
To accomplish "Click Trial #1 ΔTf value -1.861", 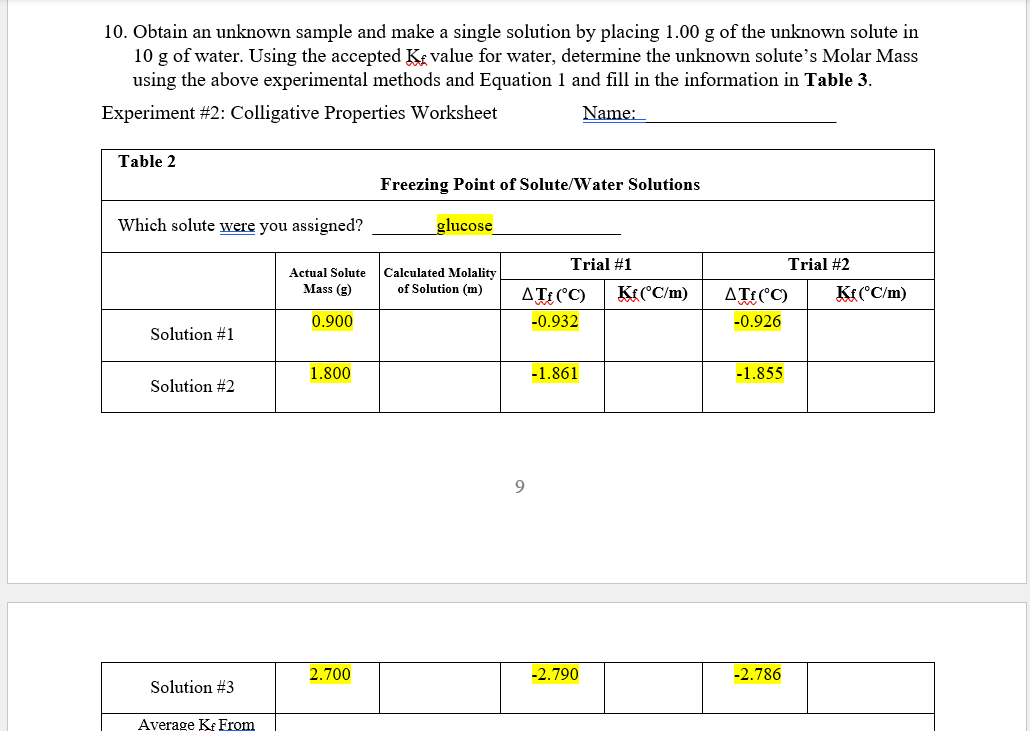I will 555,373.
